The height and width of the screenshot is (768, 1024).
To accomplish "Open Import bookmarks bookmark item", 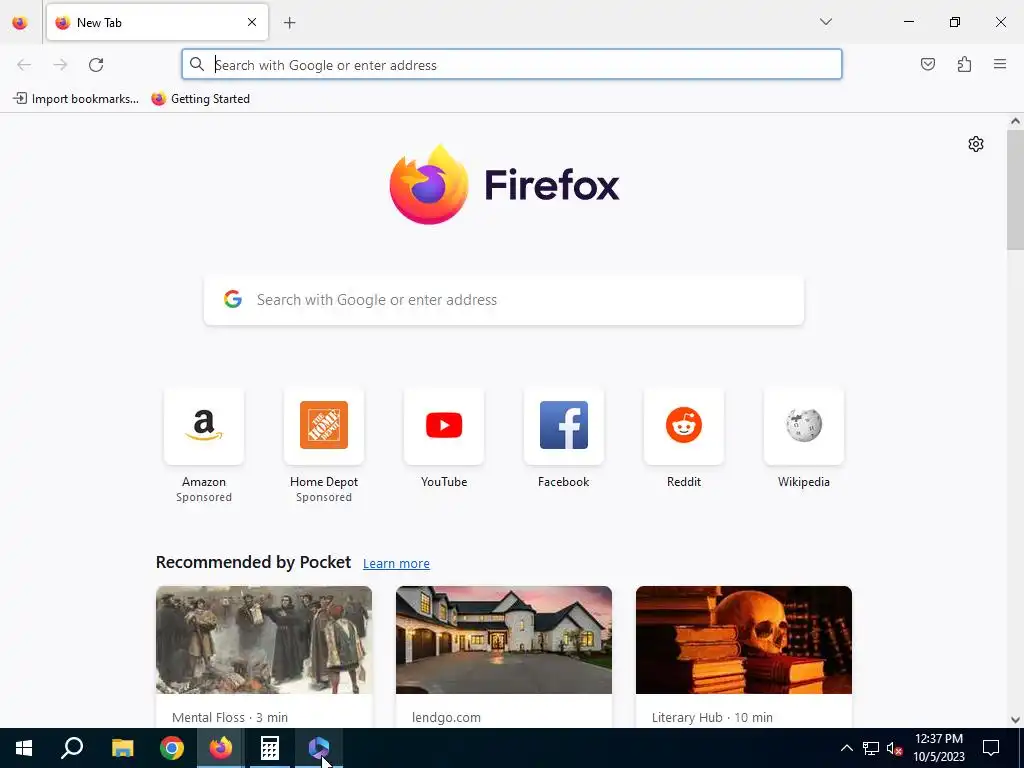I will coord(76,99).
